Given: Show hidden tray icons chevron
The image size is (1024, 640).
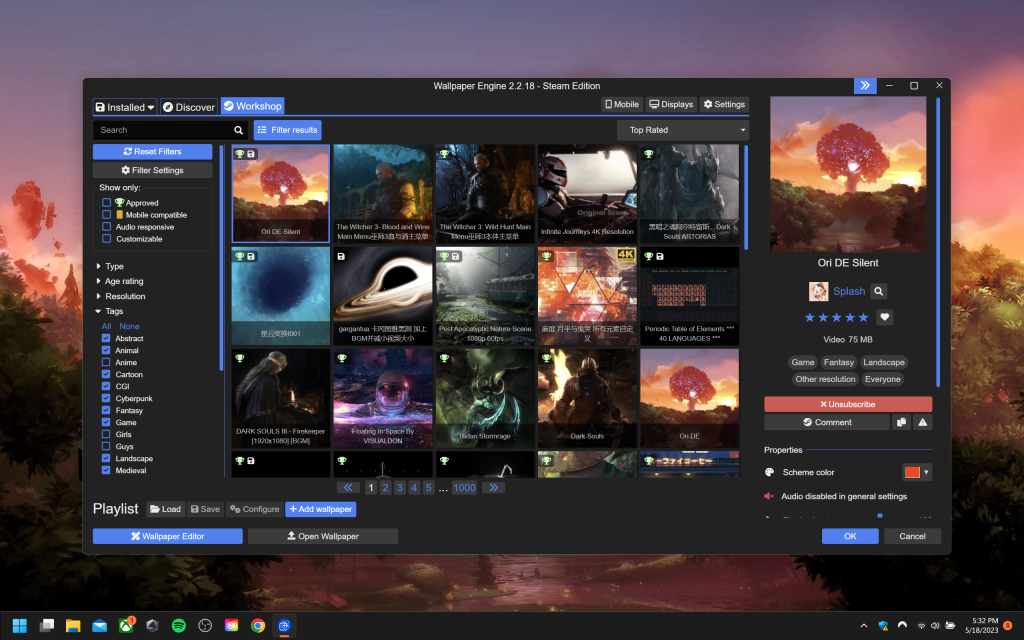Looking at the screenshot, I should pyautogui.click(x=863, y=626).
